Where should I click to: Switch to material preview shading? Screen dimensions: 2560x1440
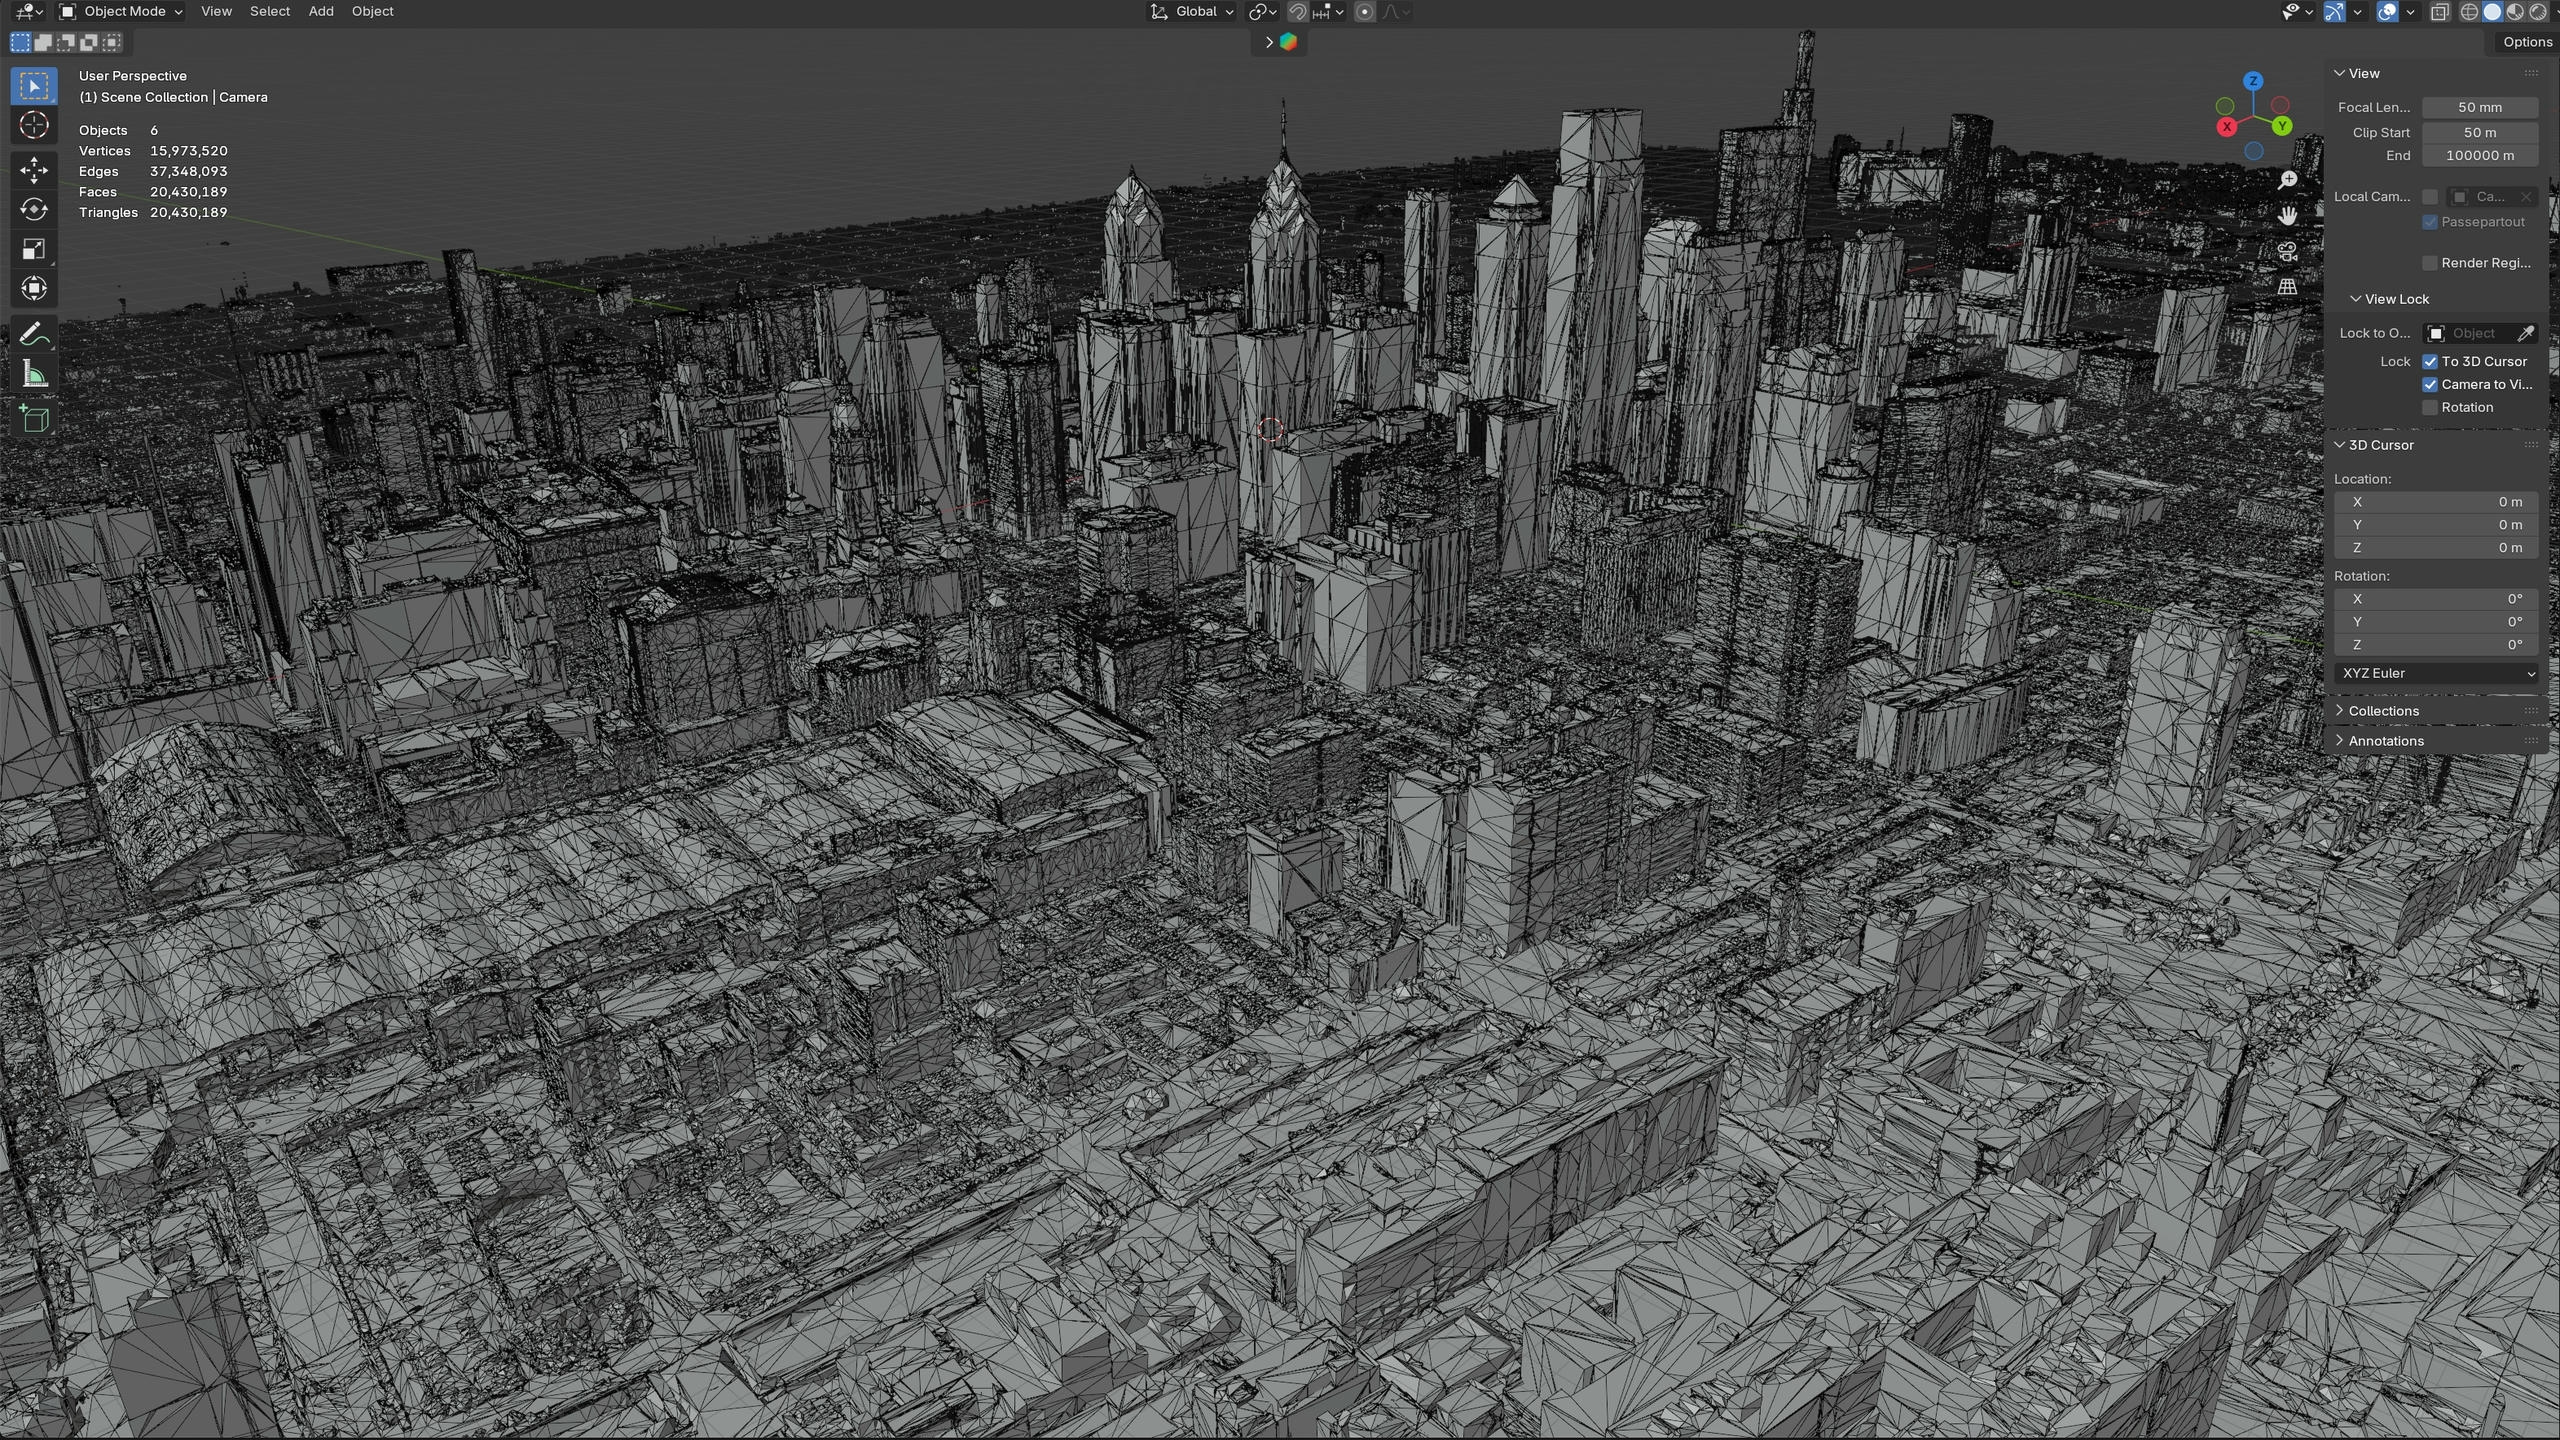[2515, 12]
